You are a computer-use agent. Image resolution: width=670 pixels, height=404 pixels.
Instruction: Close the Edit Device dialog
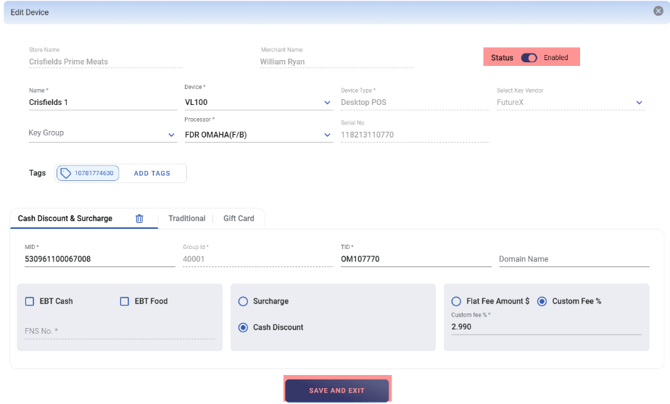(x=658, y=12)
